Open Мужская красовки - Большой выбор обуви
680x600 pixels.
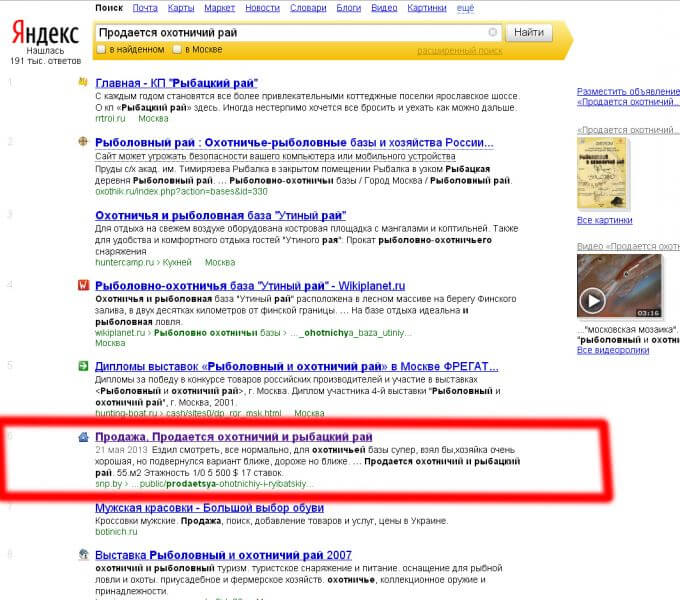pyautogui.click(x=209, y=508)
